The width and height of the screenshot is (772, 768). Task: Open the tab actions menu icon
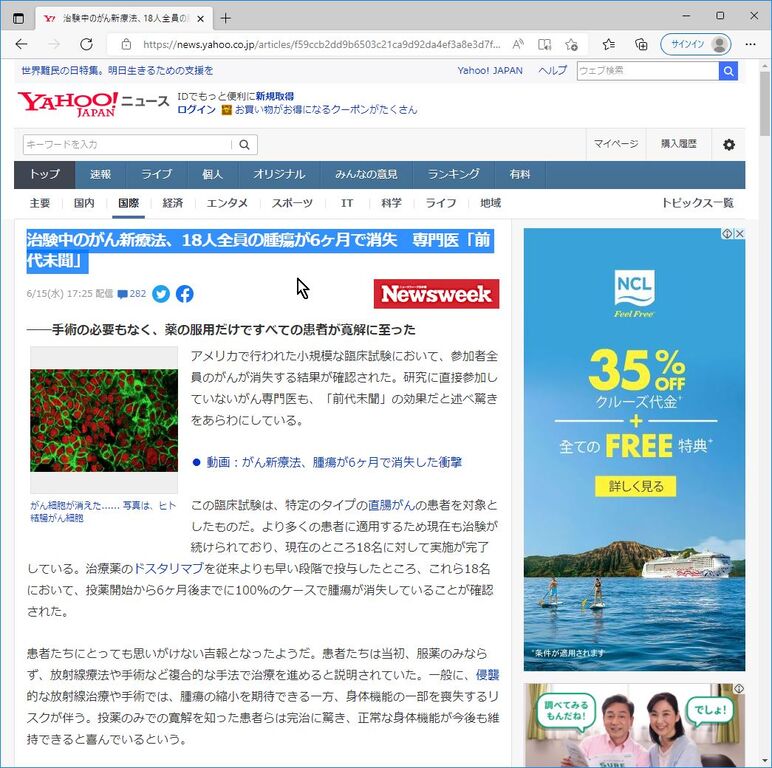click(18, 19)
